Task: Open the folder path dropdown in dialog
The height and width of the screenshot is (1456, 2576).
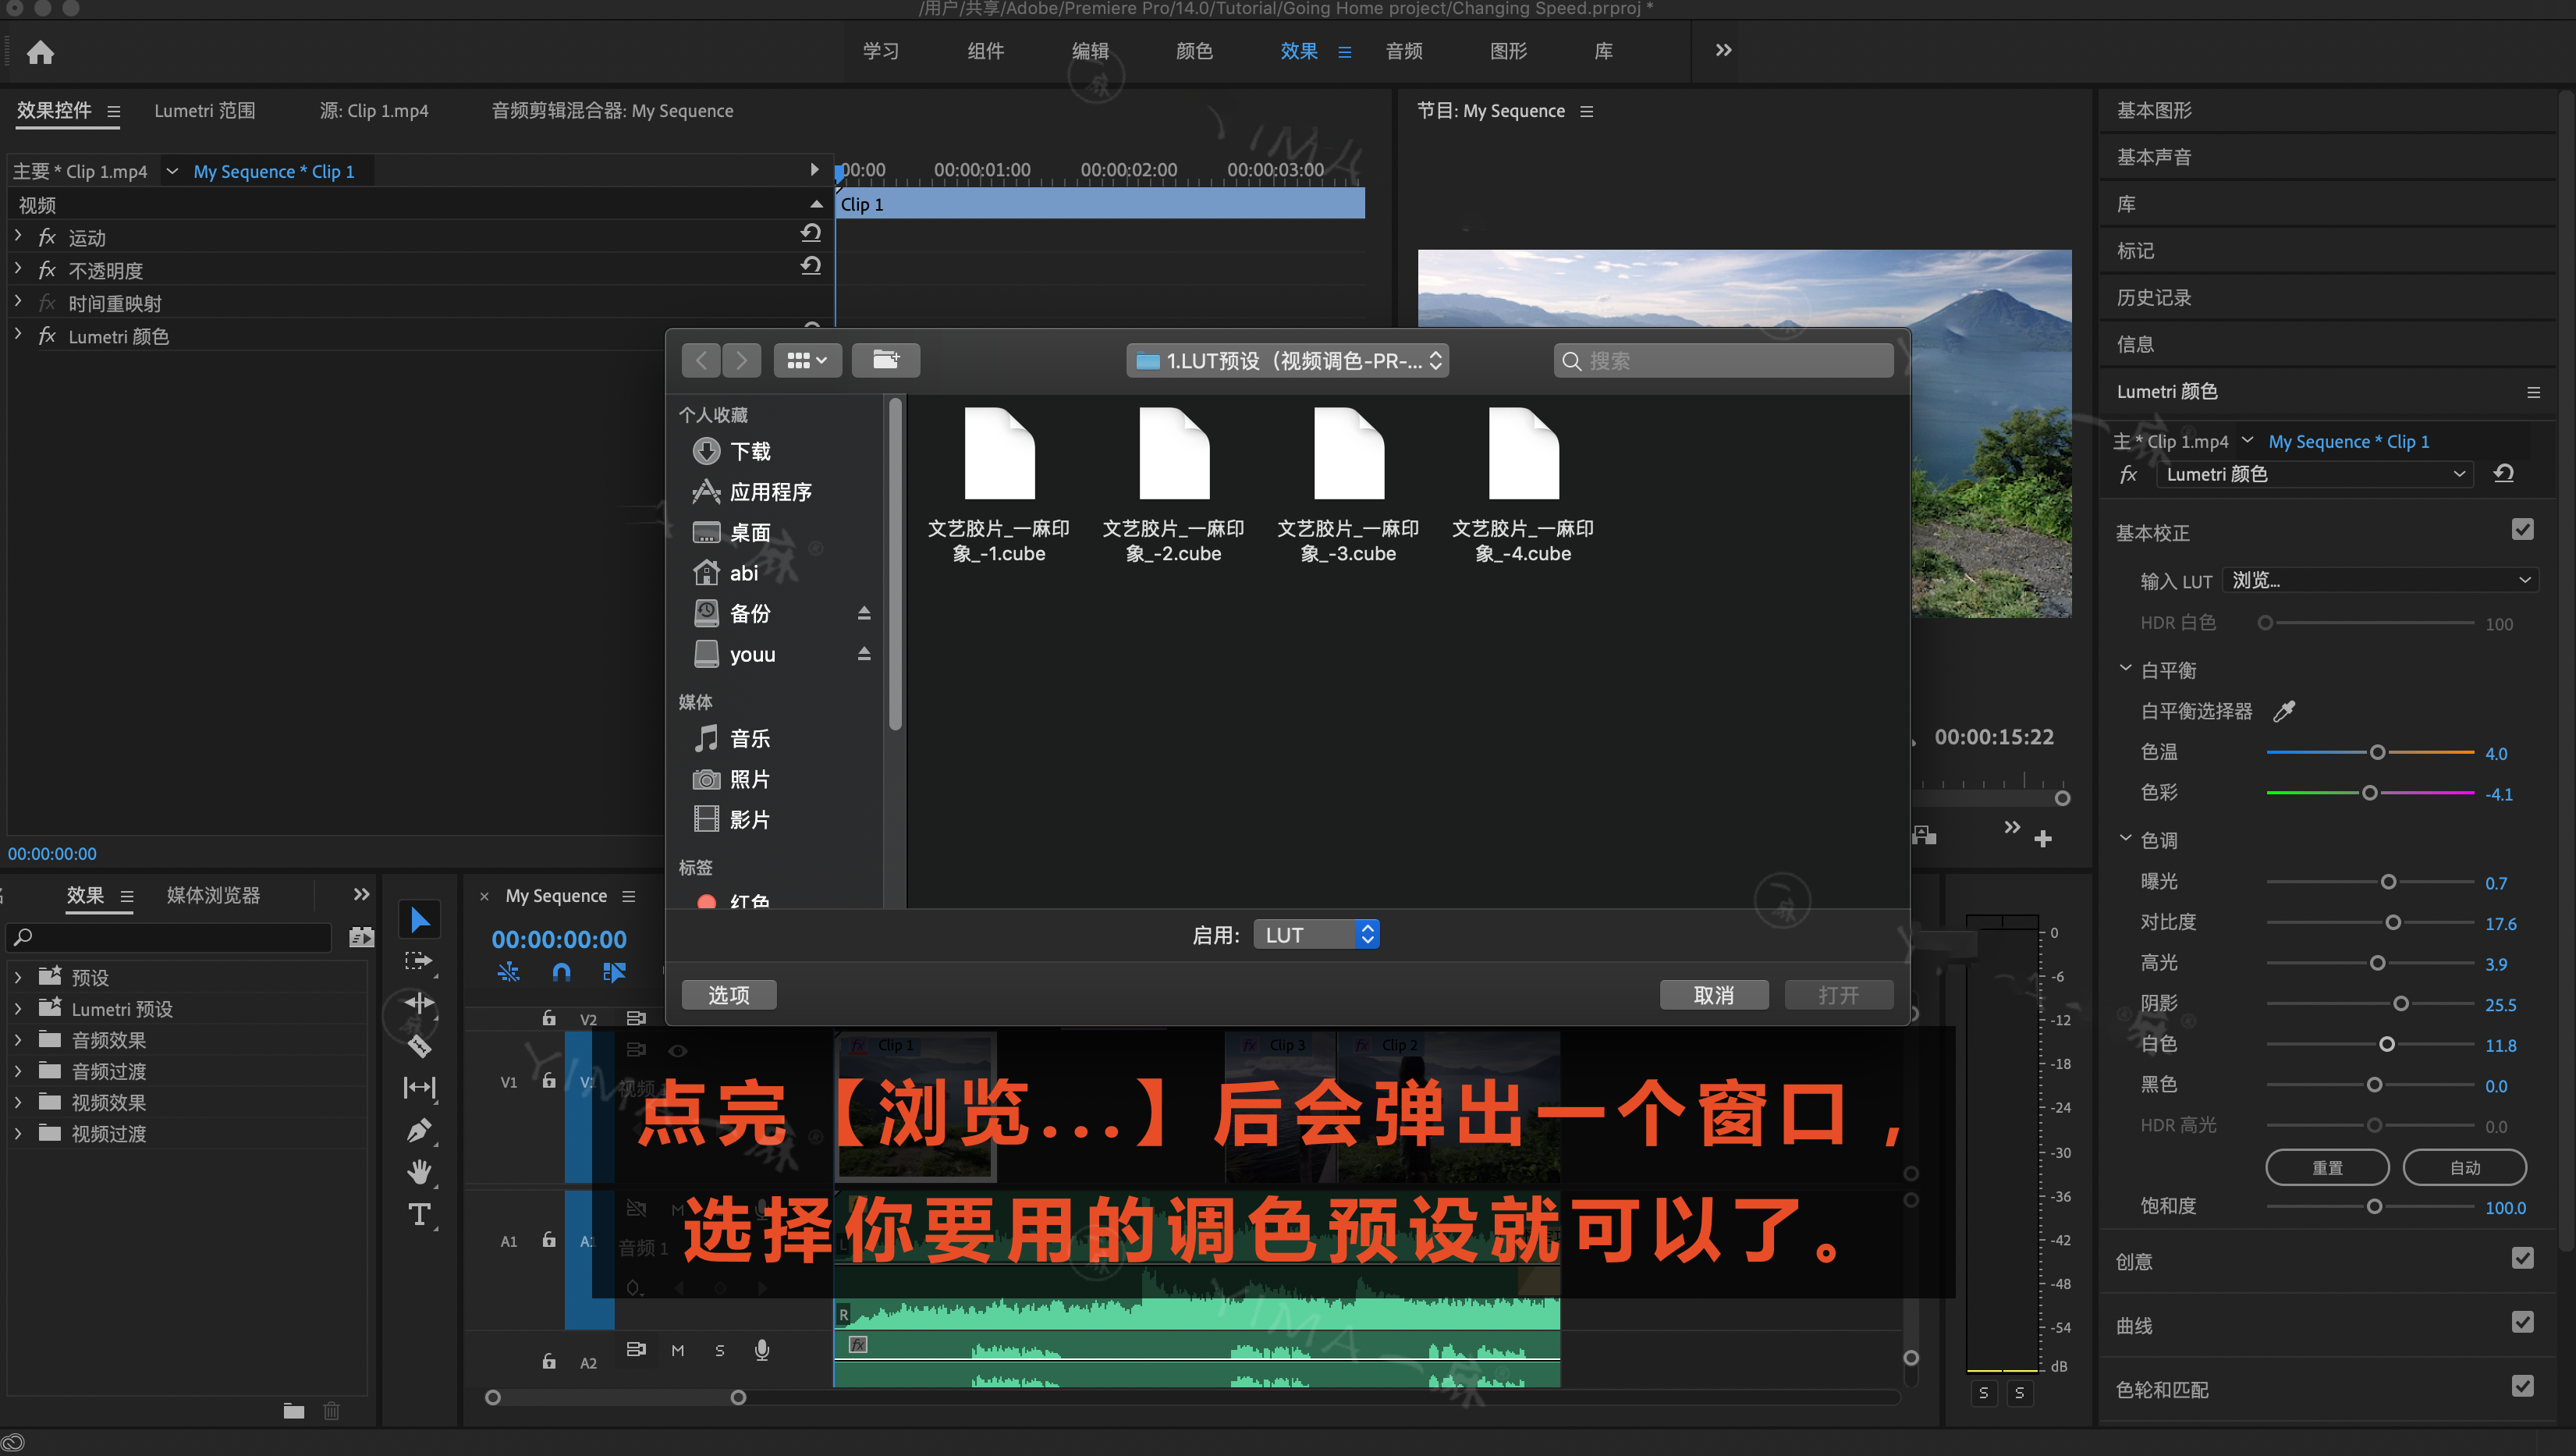Action: pos(1287,360)
